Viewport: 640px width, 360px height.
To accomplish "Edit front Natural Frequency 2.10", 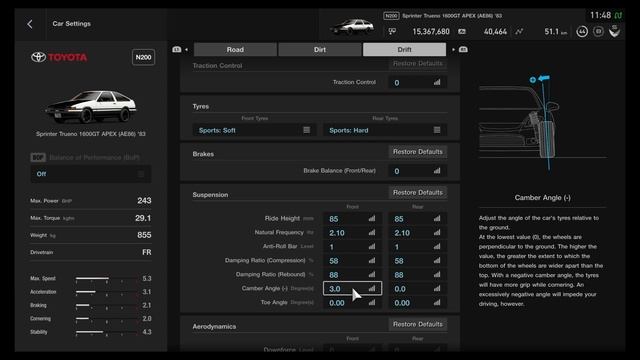I will point(352,233).
